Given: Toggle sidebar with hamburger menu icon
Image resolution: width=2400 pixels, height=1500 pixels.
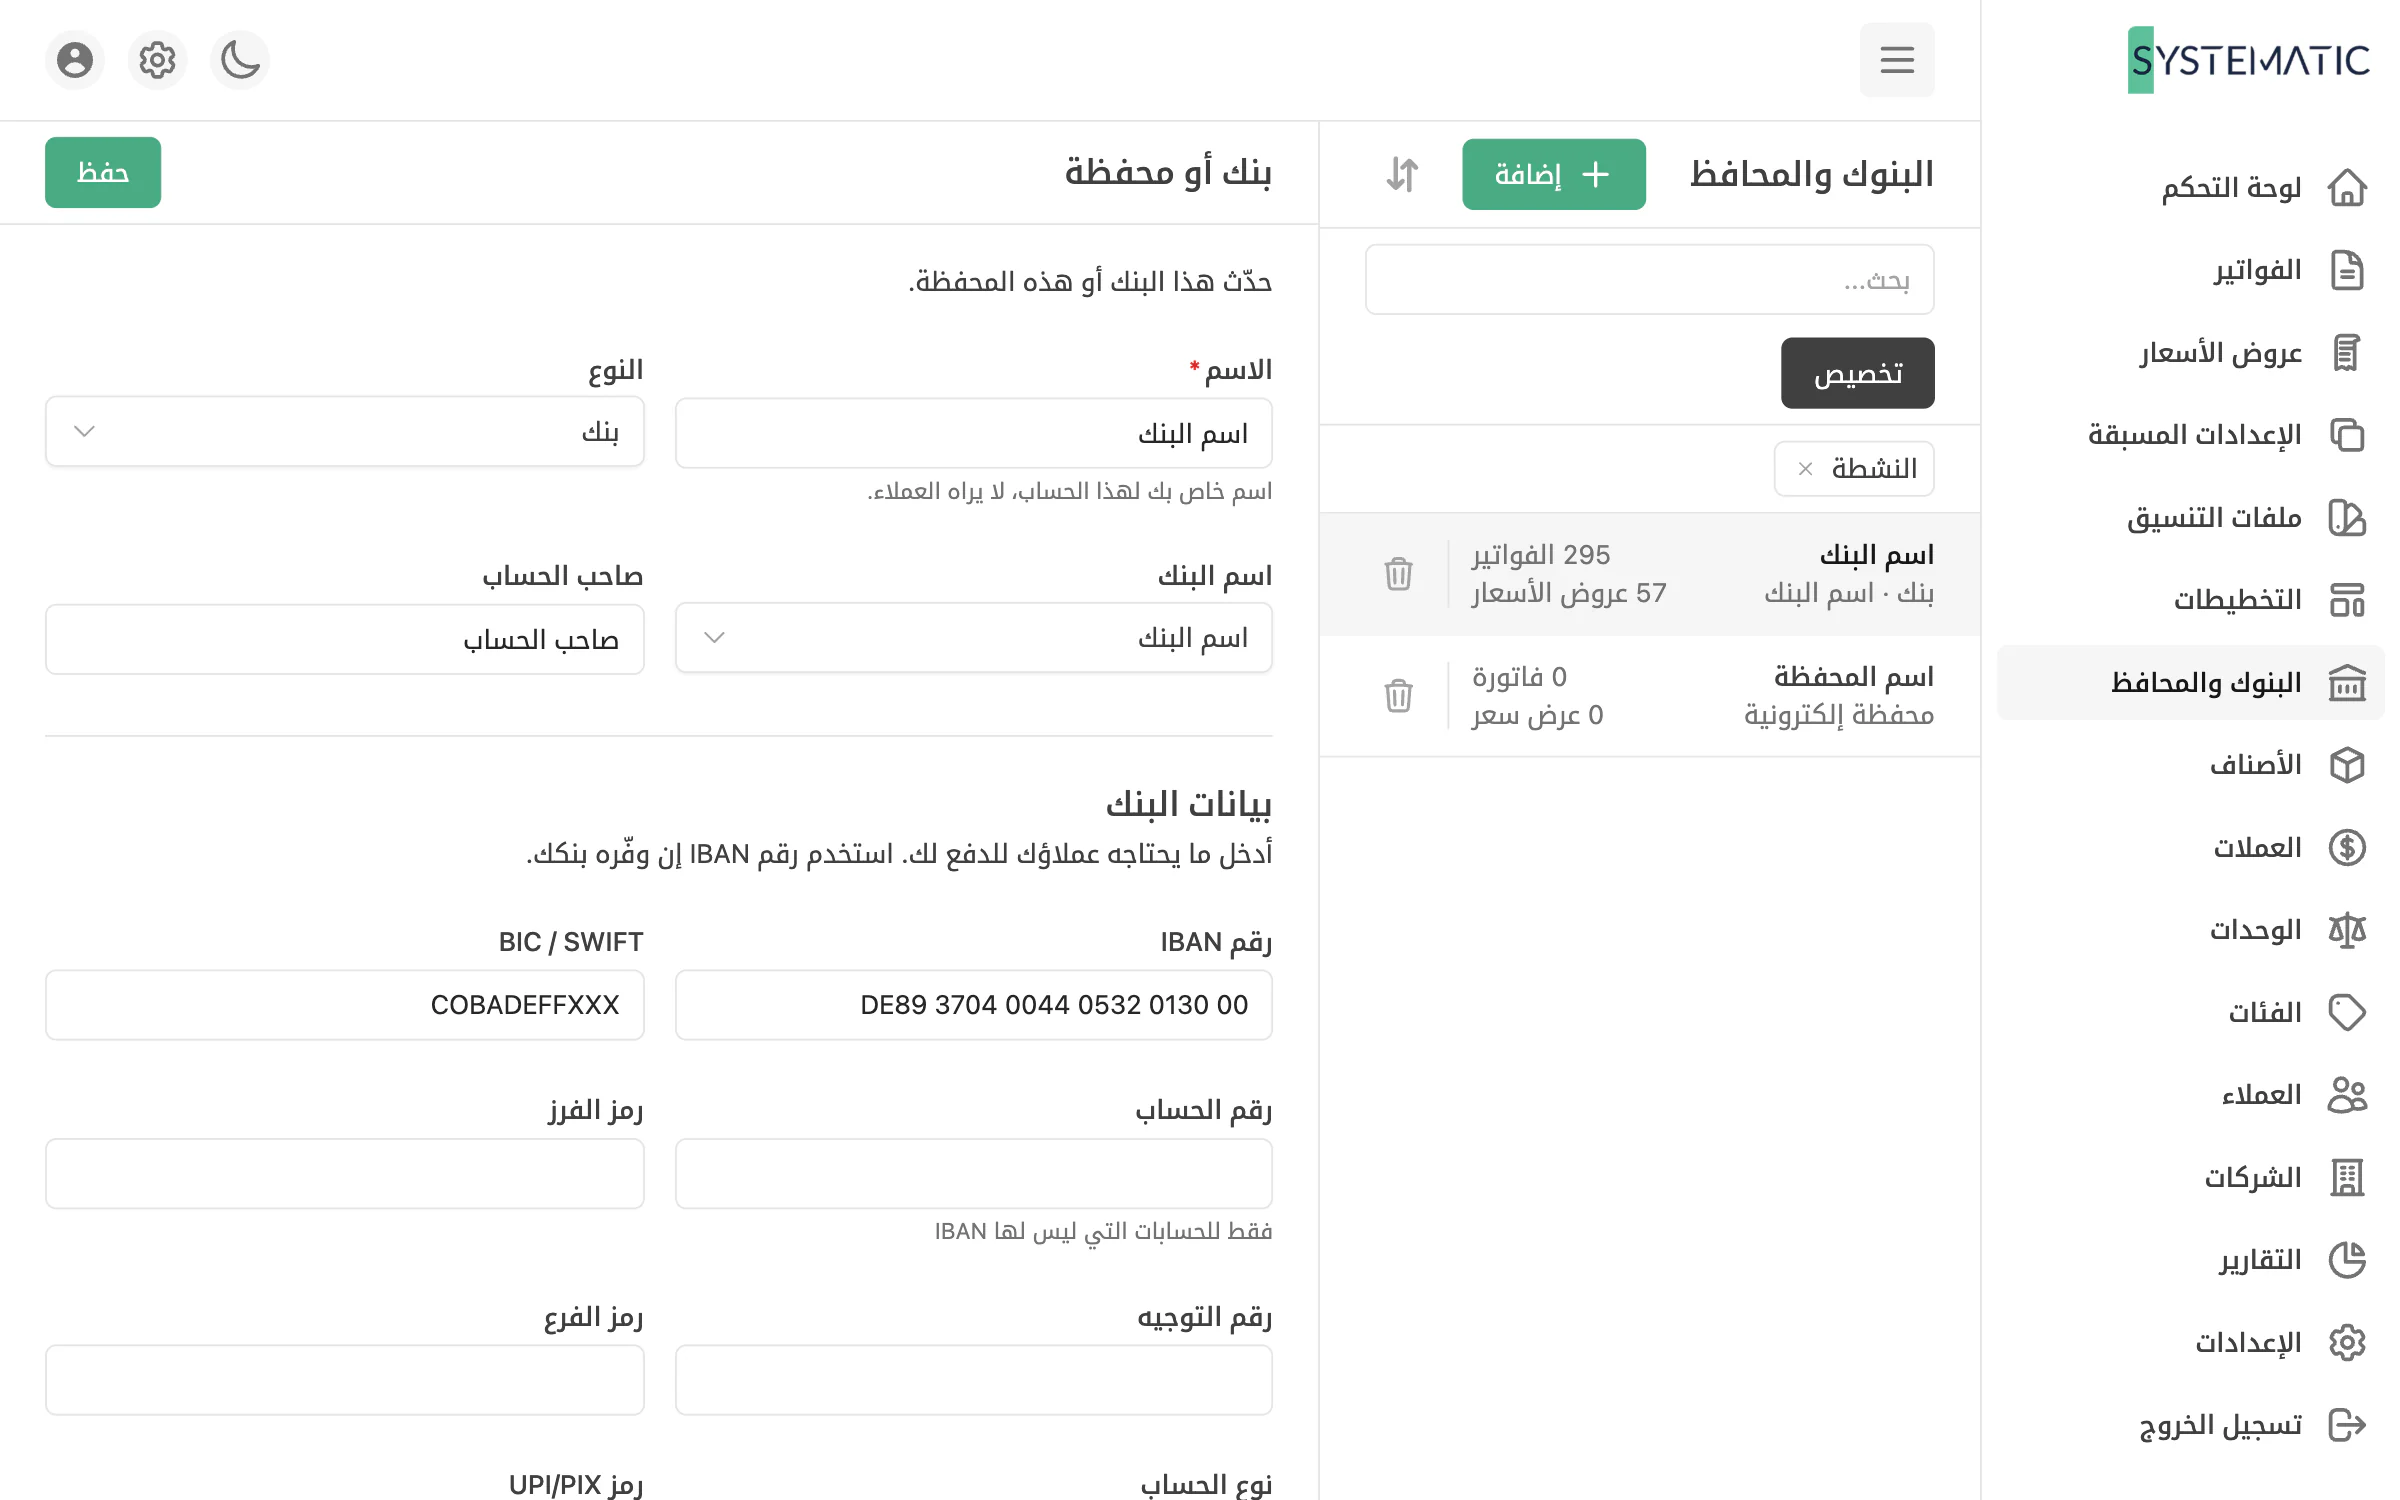Looking at the screenshot, I should pos(1896,60).
